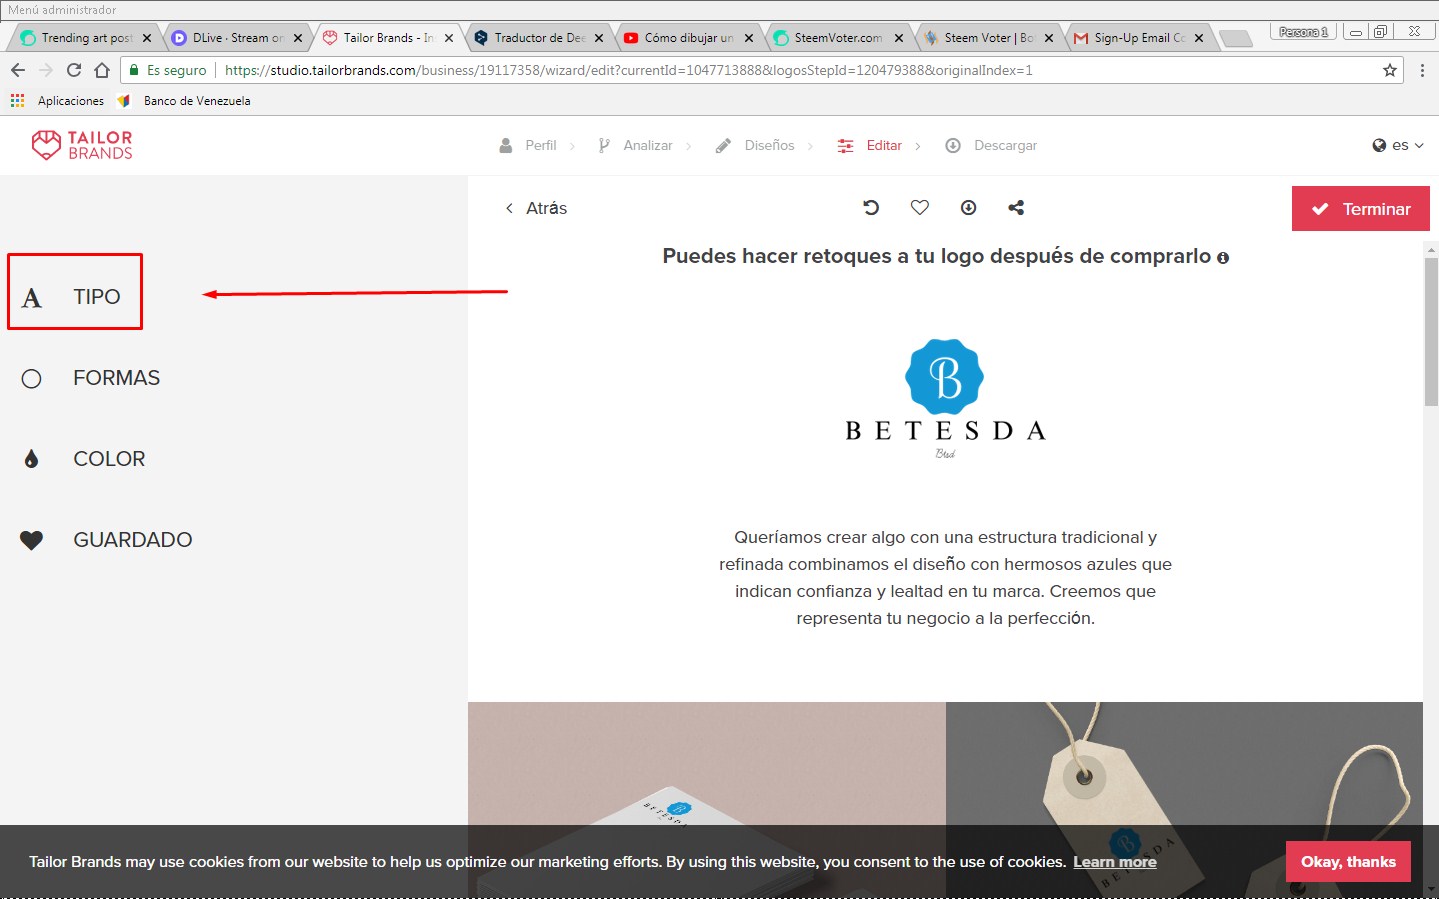Close the Tailor Brands tab
Image resolution: width=1439 pixels, height=899 pixels.
pyautogui.click(x=449, y=38)
